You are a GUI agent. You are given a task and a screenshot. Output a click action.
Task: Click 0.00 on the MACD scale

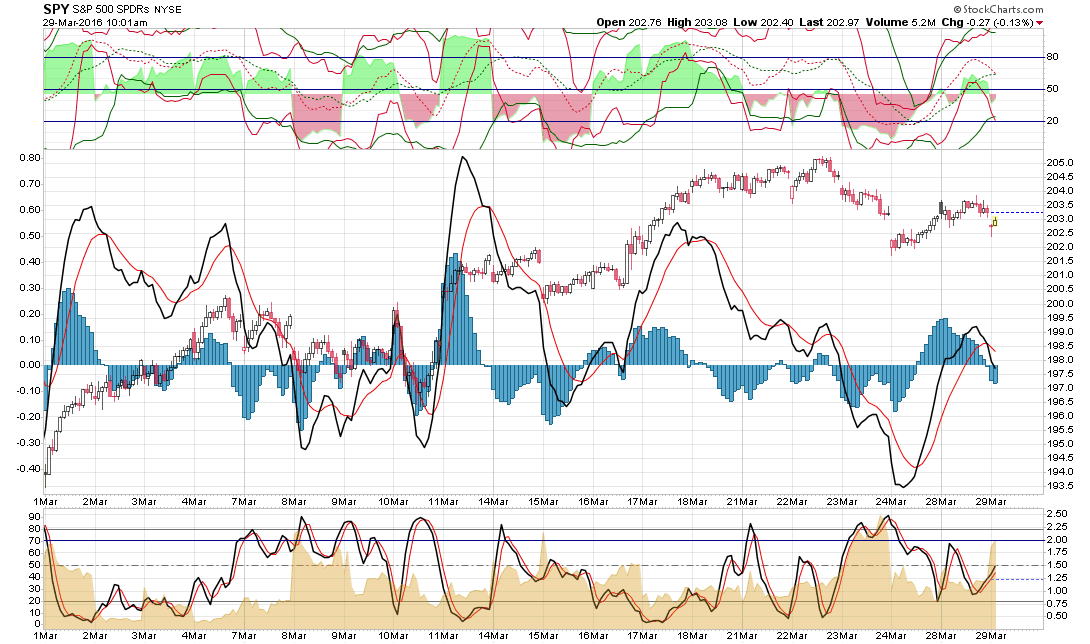(x=30, y=365)
